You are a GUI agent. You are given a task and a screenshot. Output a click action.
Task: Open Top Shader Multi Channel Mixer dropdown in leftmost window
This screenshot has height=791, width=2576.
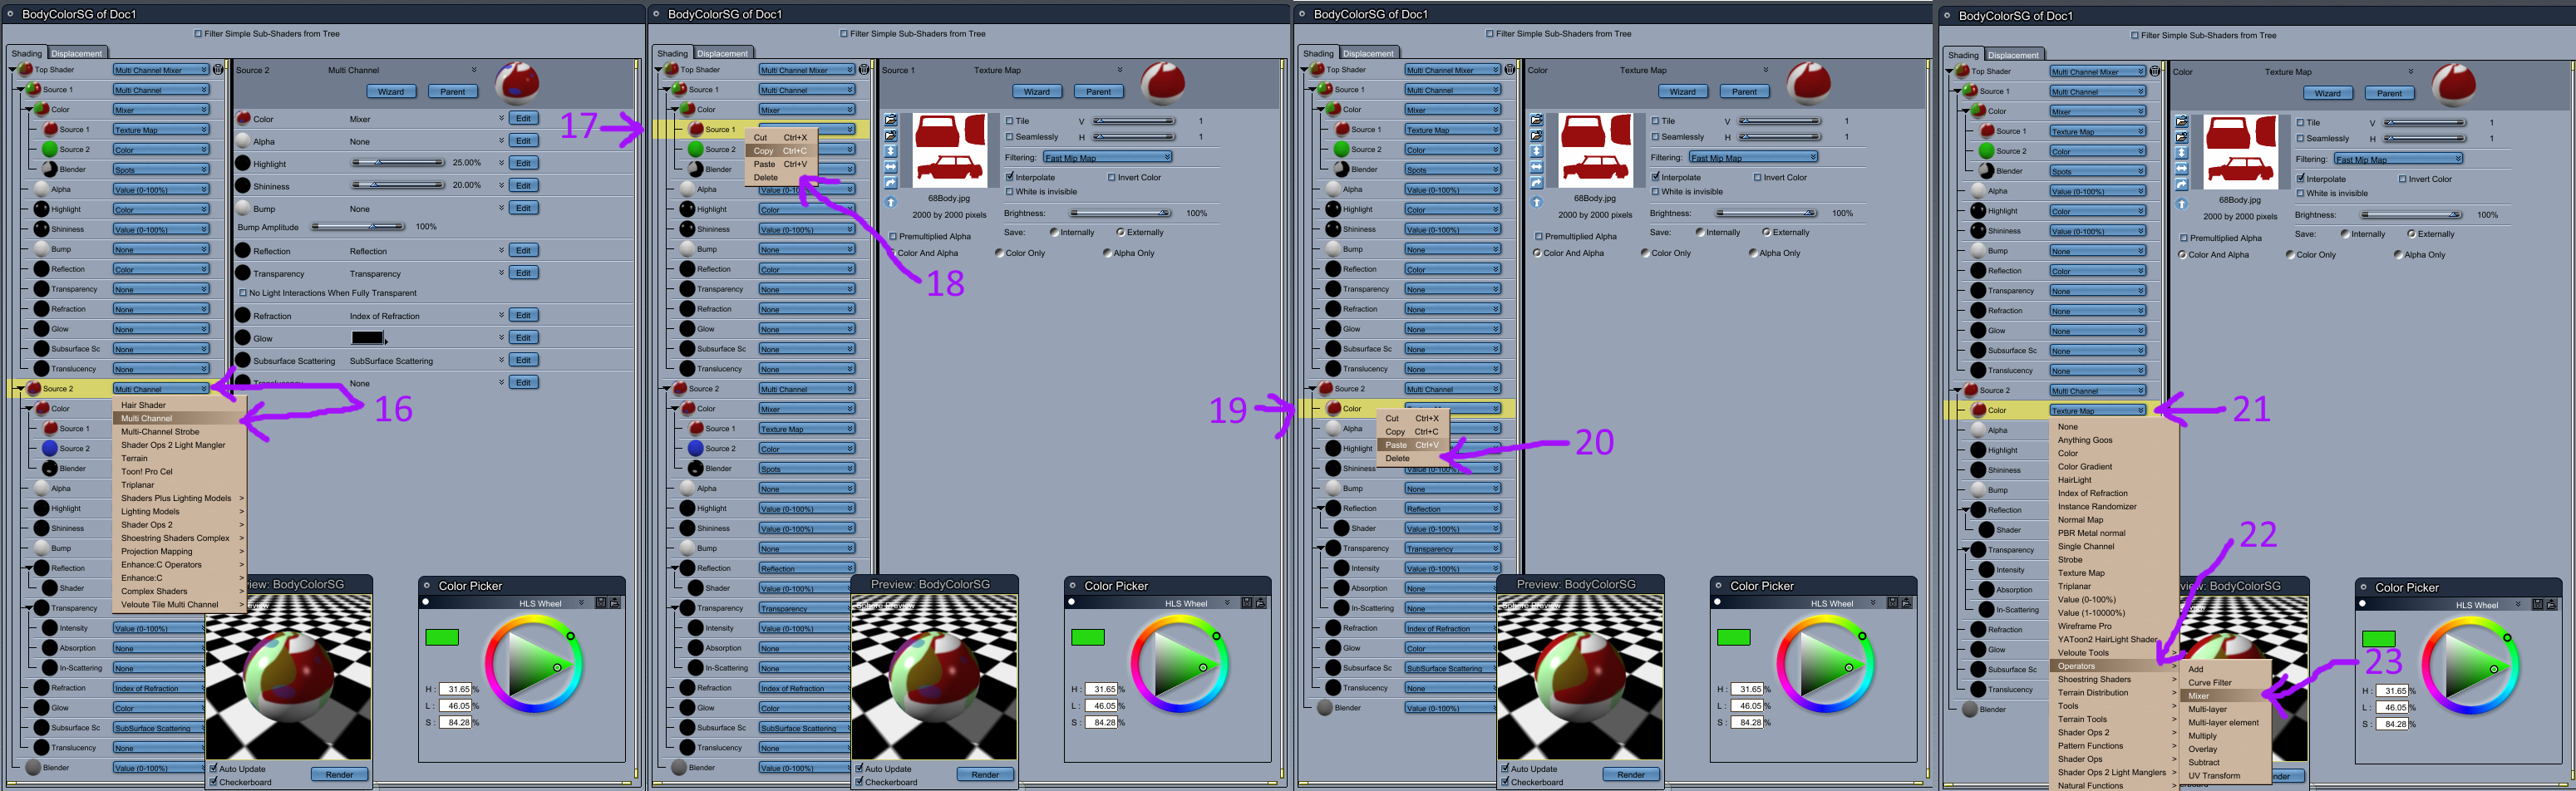point(160,70)
